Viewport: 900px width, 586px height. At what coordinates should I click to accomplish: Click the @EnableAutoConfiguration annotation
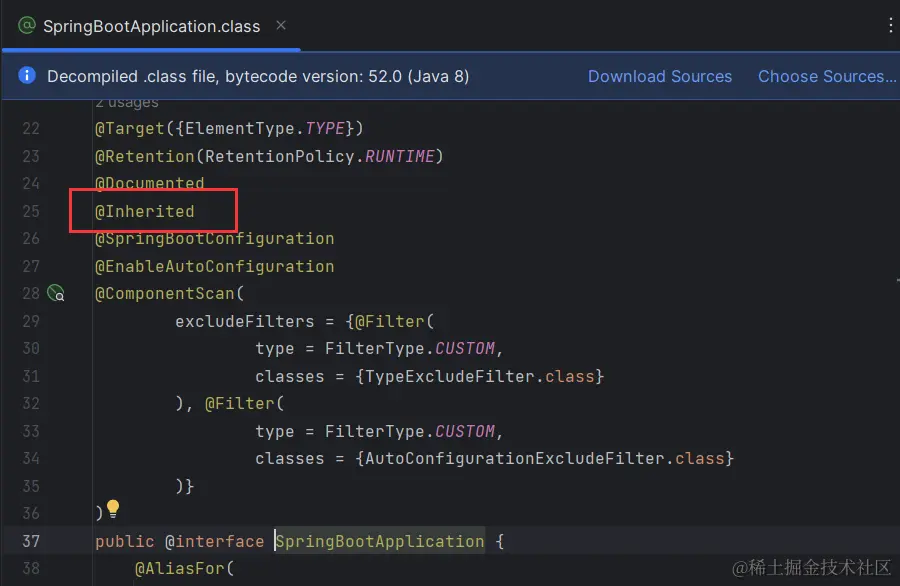(215, 266)
